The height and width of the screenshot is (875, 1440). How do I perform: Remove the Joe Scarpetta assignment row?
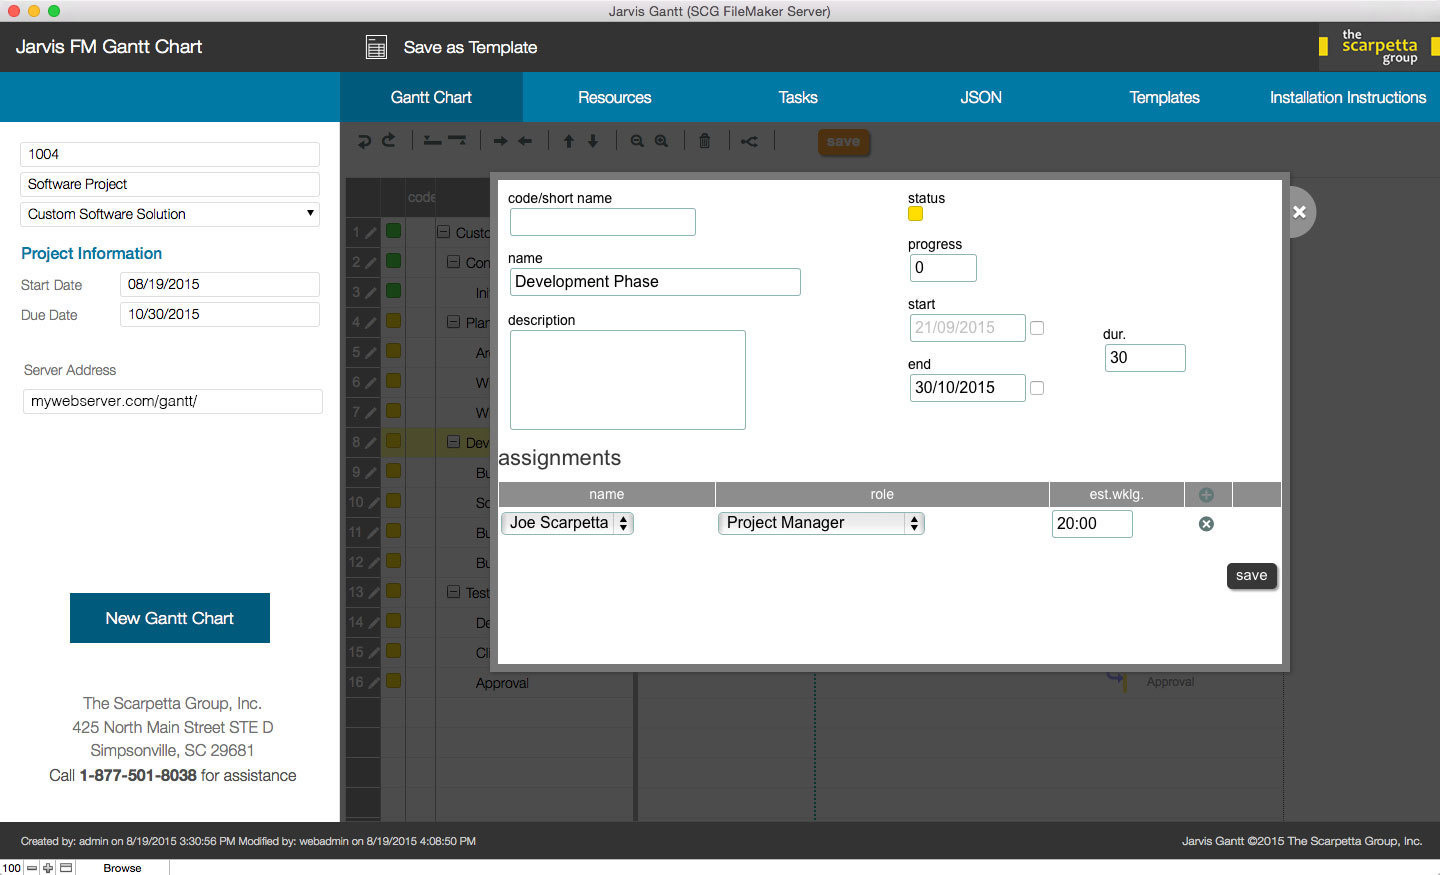click(1206, 524)
